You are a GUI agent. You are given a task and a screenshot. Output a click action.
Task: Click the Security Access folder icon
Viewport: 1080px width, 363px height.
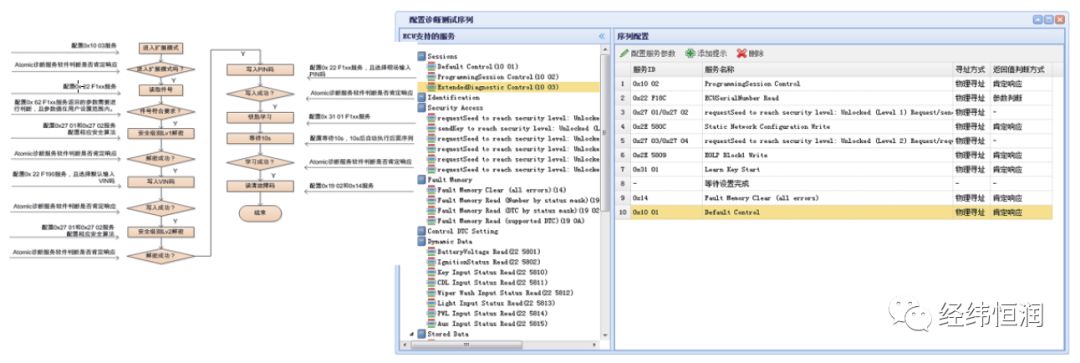[x=421, y=107]
